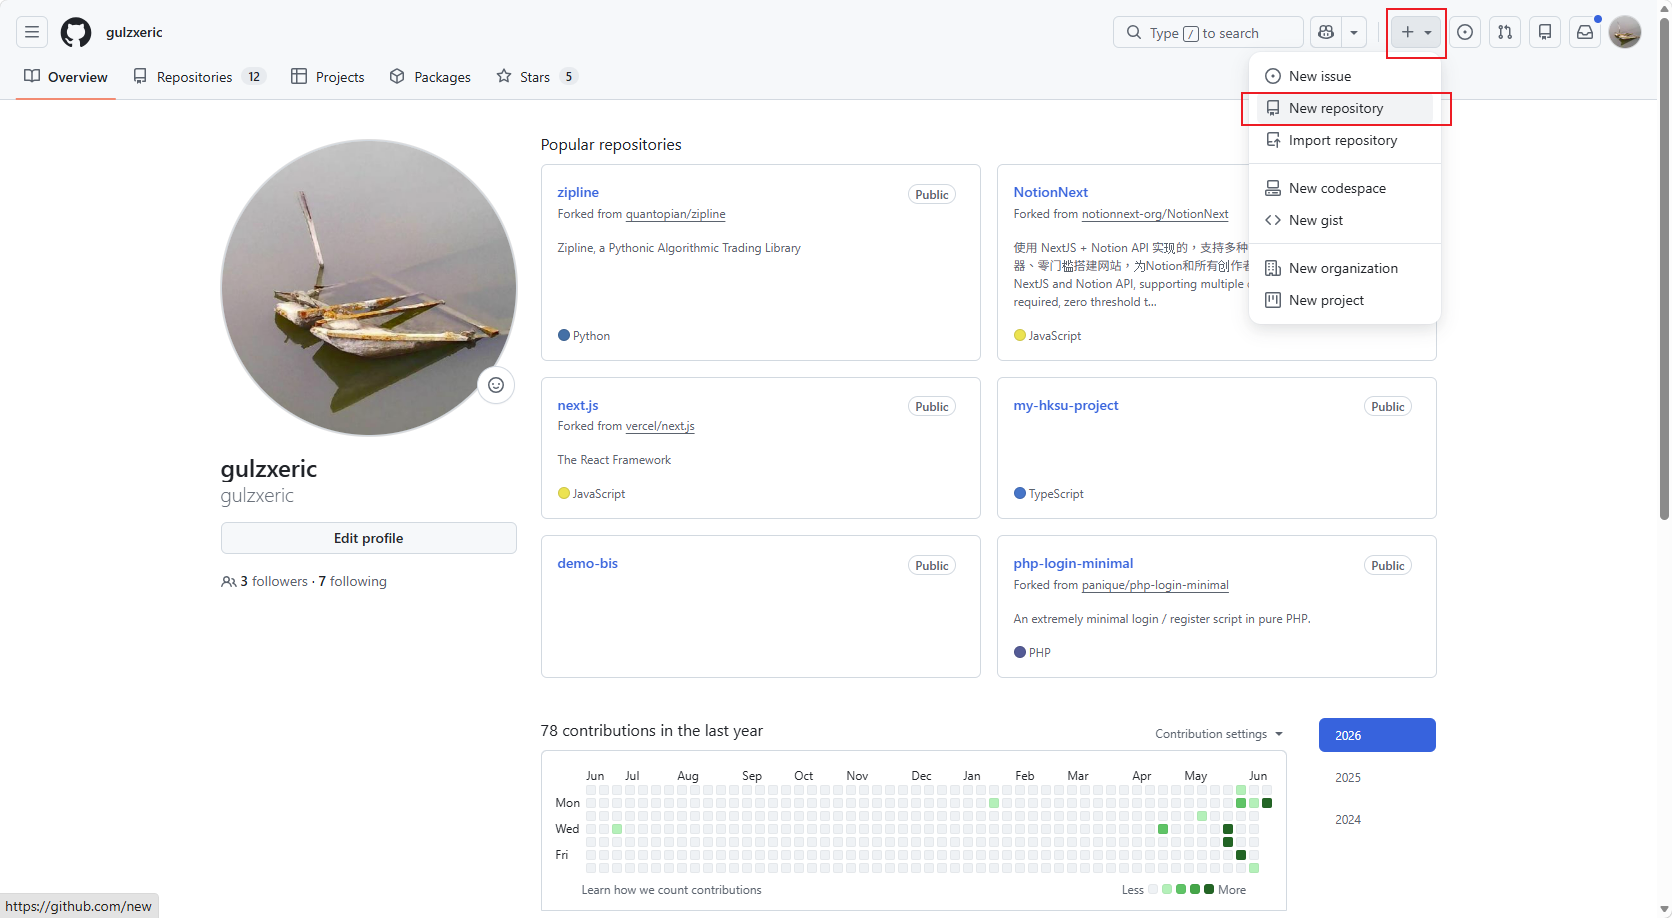Switch to the Overview tab

point(66,77)
